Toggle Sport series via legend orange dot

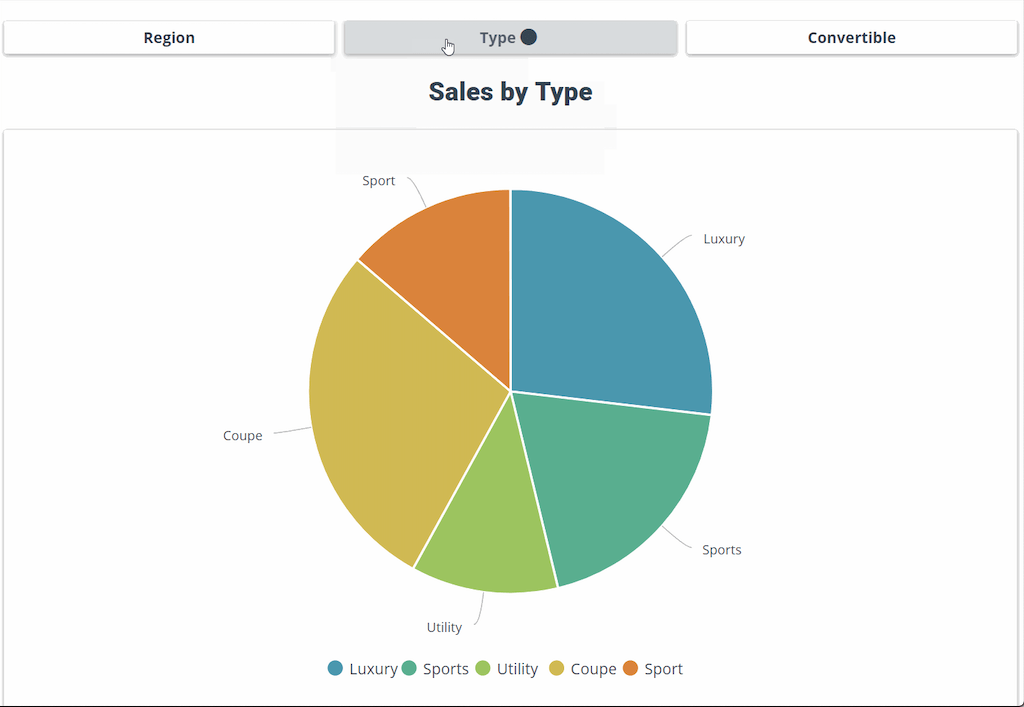pyautogui.click(x=630, y=668)
